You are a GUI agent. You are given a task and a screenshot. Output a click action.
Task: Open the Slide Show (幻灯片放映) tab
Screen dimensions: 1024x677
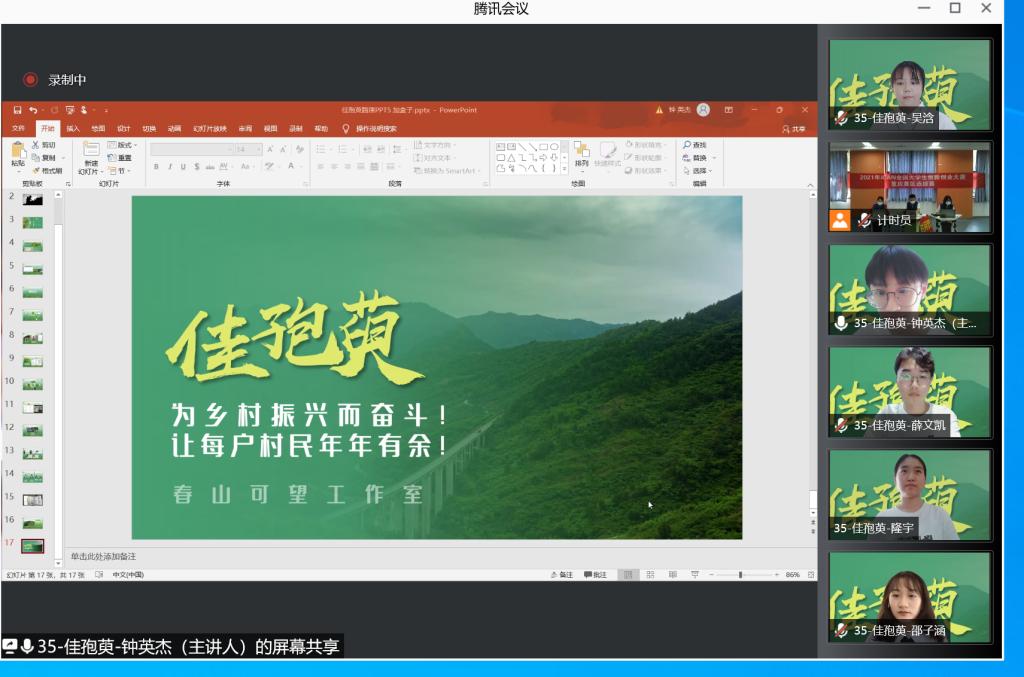click(x=210, y=129)
